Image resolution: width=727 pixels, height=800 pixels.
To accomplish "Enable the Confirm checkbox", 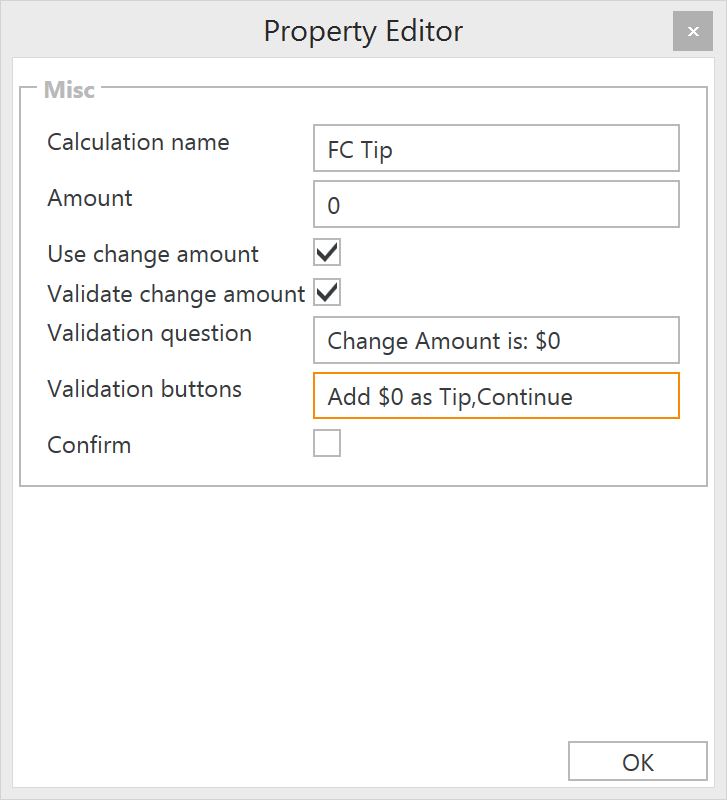I will 327,443.
